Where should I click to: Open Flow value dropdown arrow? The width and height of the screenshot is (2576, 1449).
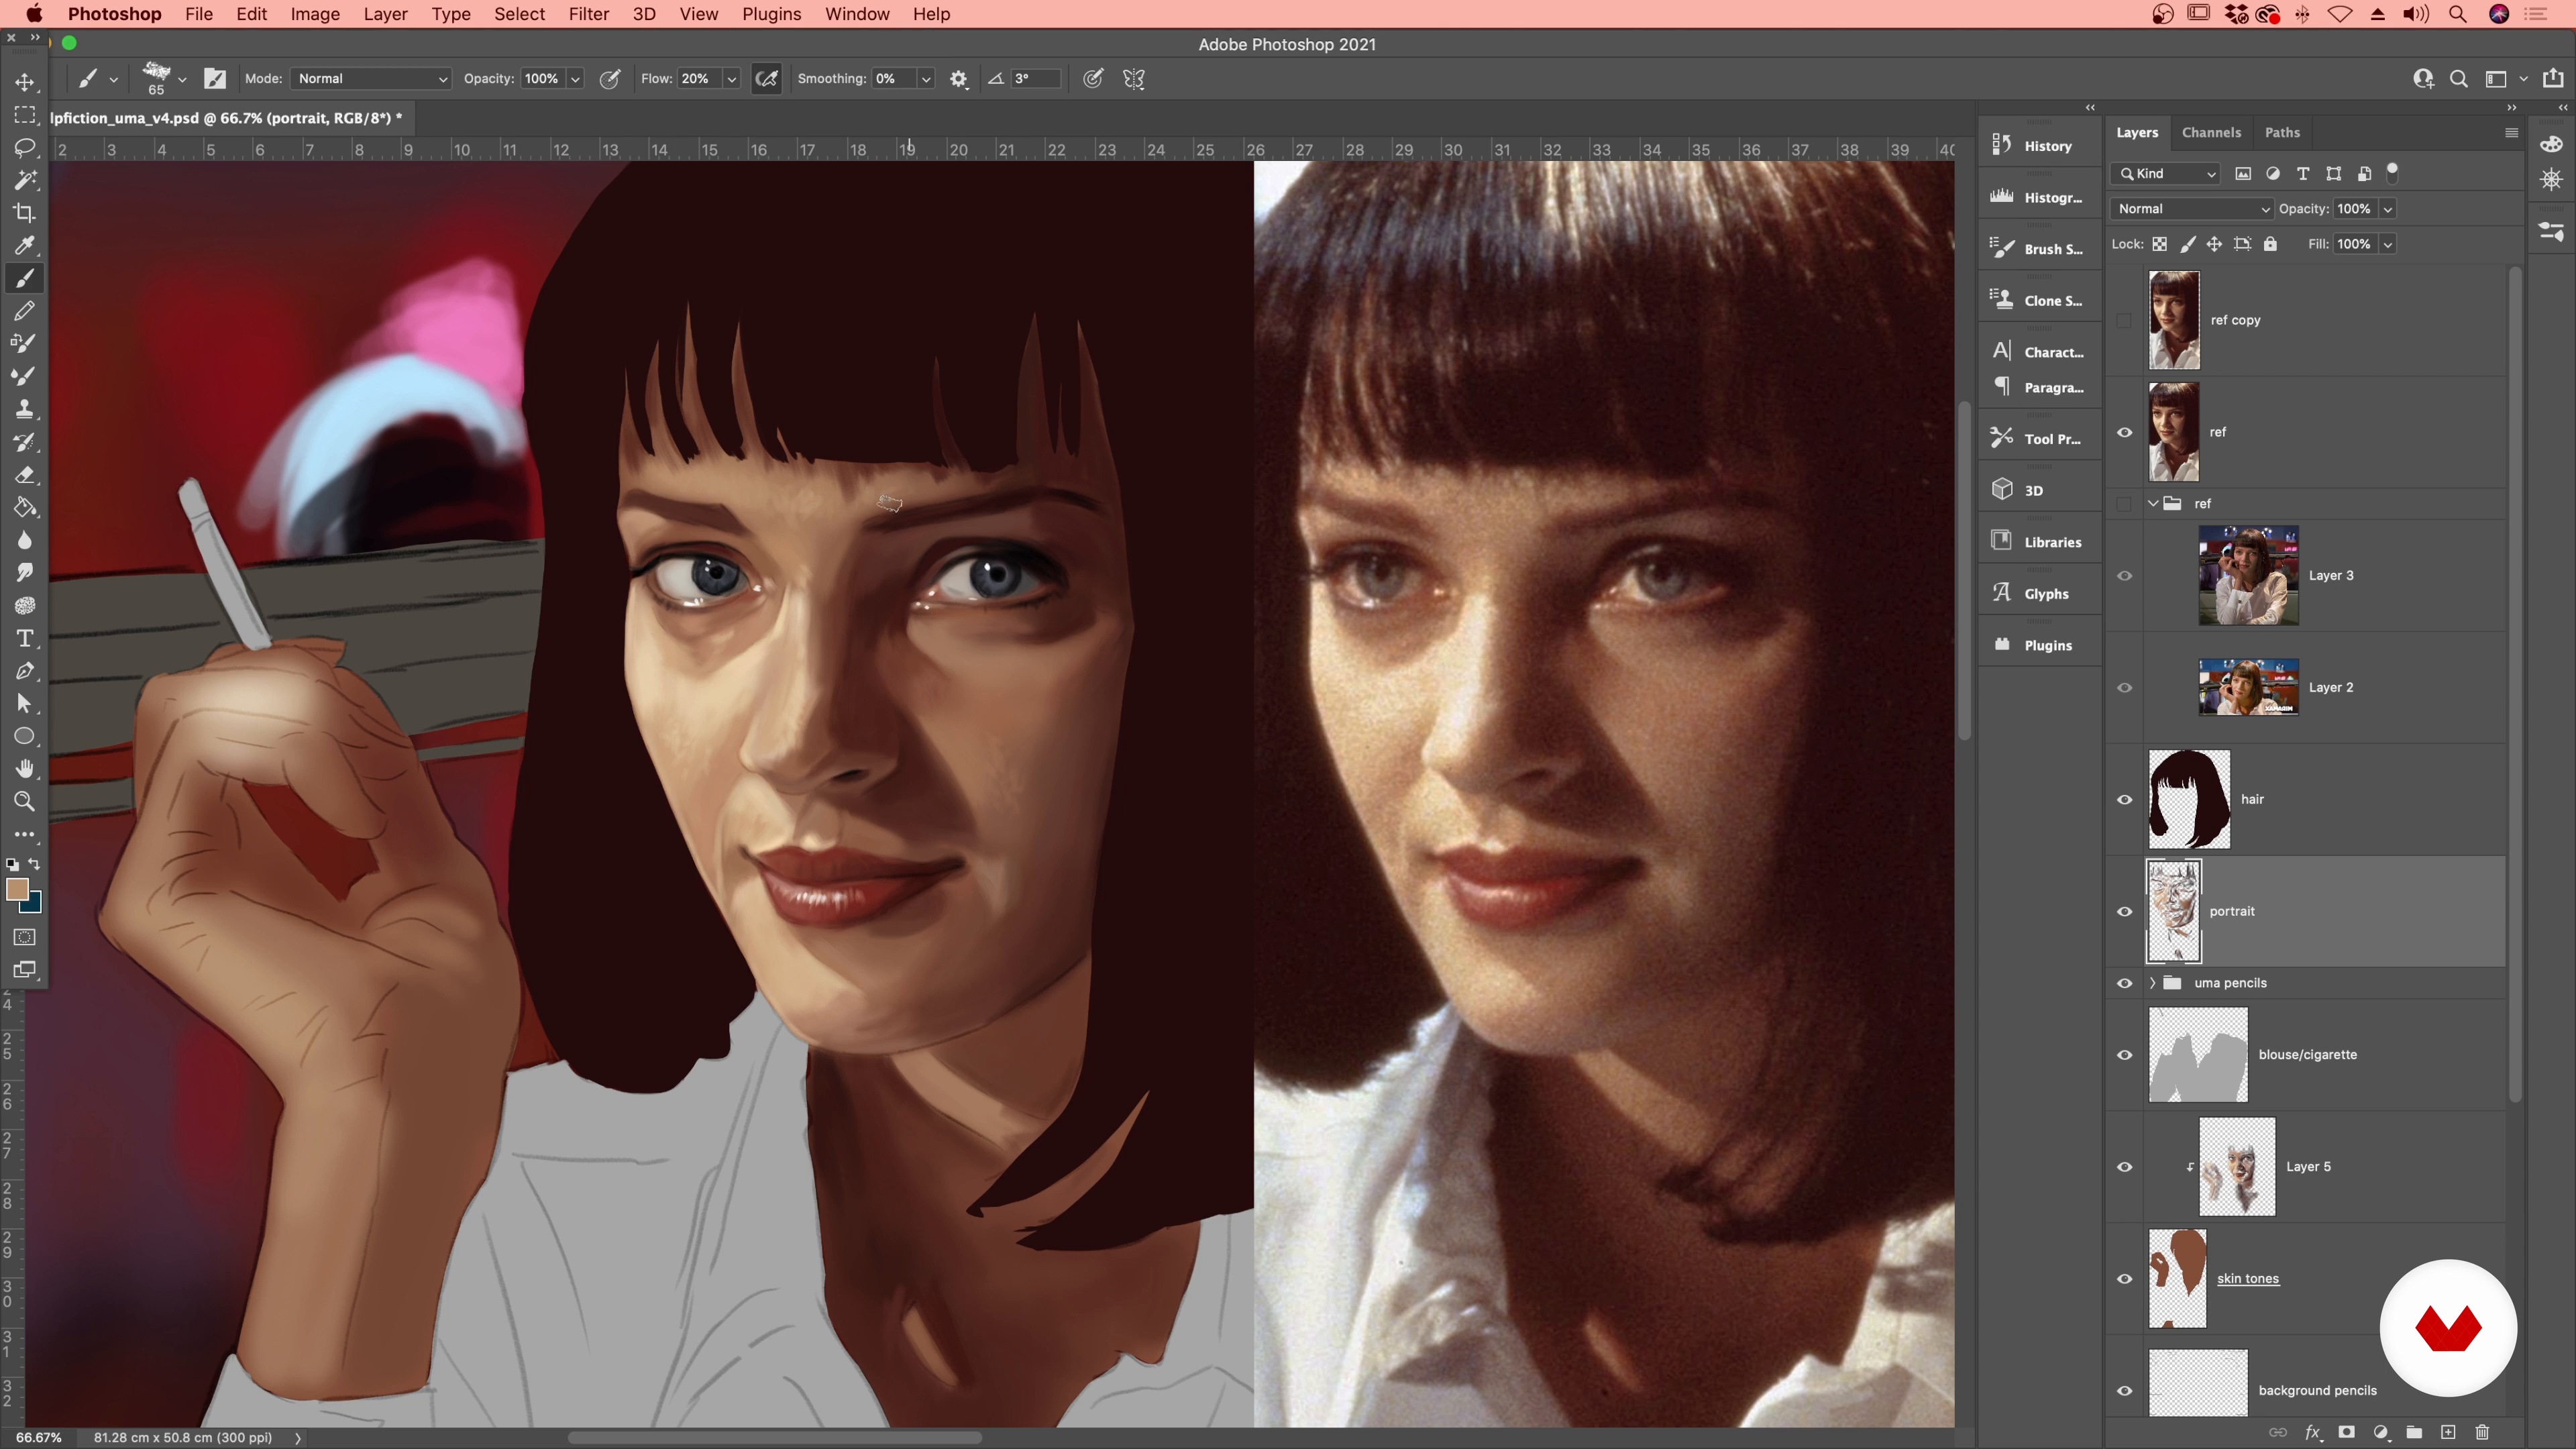[732, 79]
